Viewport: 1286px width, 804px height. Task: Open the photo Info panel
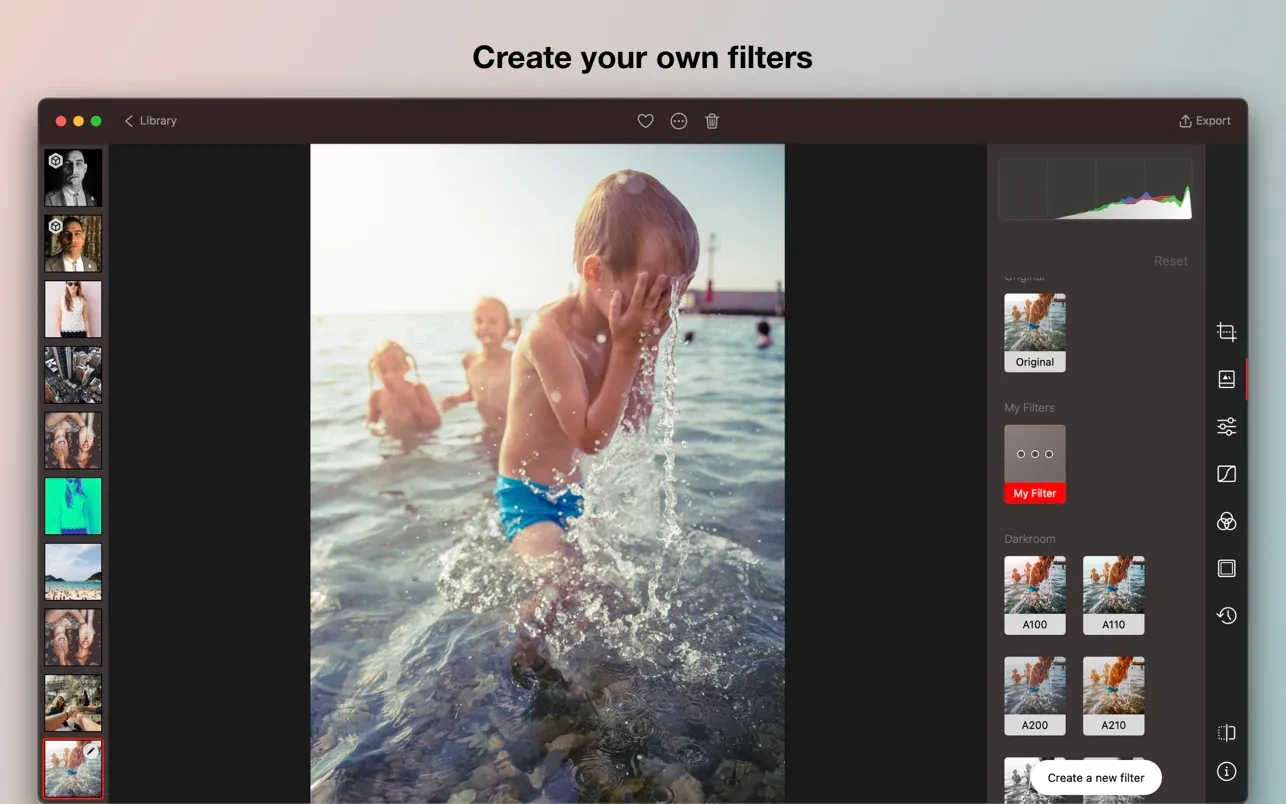[1226, 771]
